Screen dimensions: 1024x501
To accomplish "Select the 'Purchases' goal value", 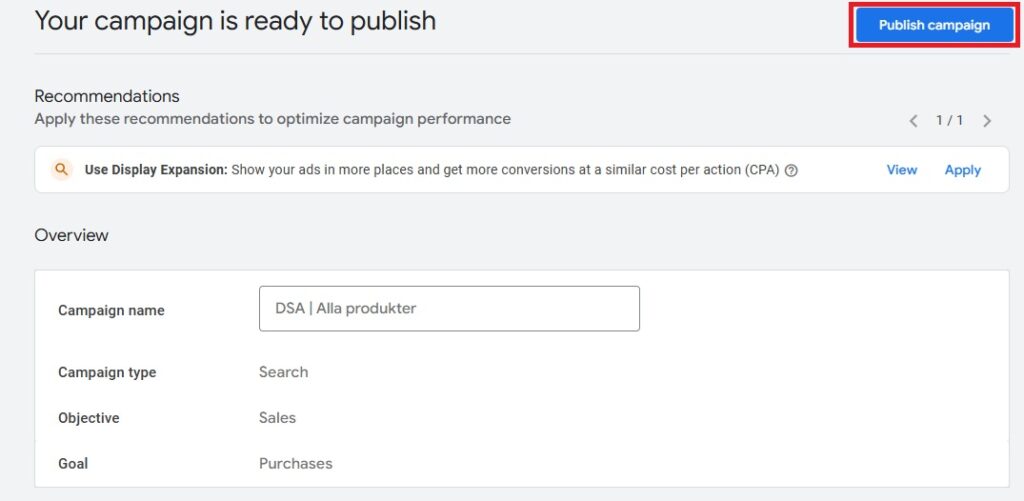I will pos(296,464).
